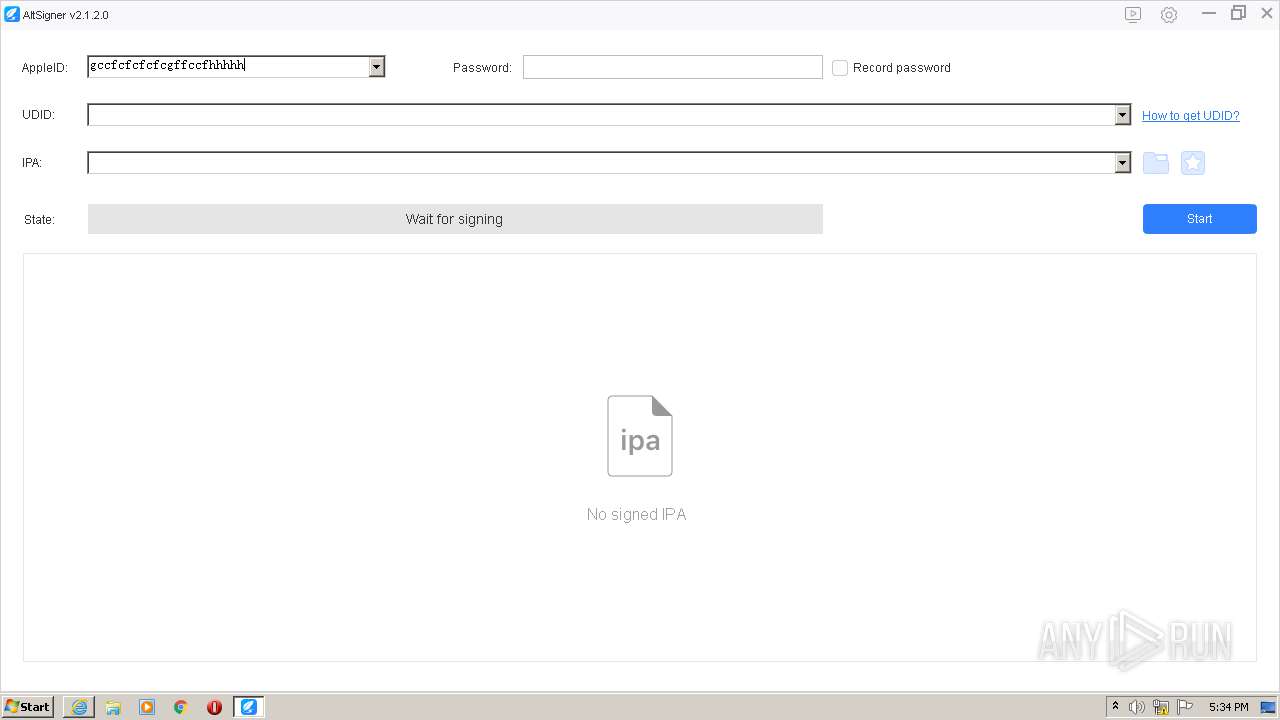Launch Google Chrome from taskbar
The width and height of the screenshot is (1280, 720).
point(181,707)
